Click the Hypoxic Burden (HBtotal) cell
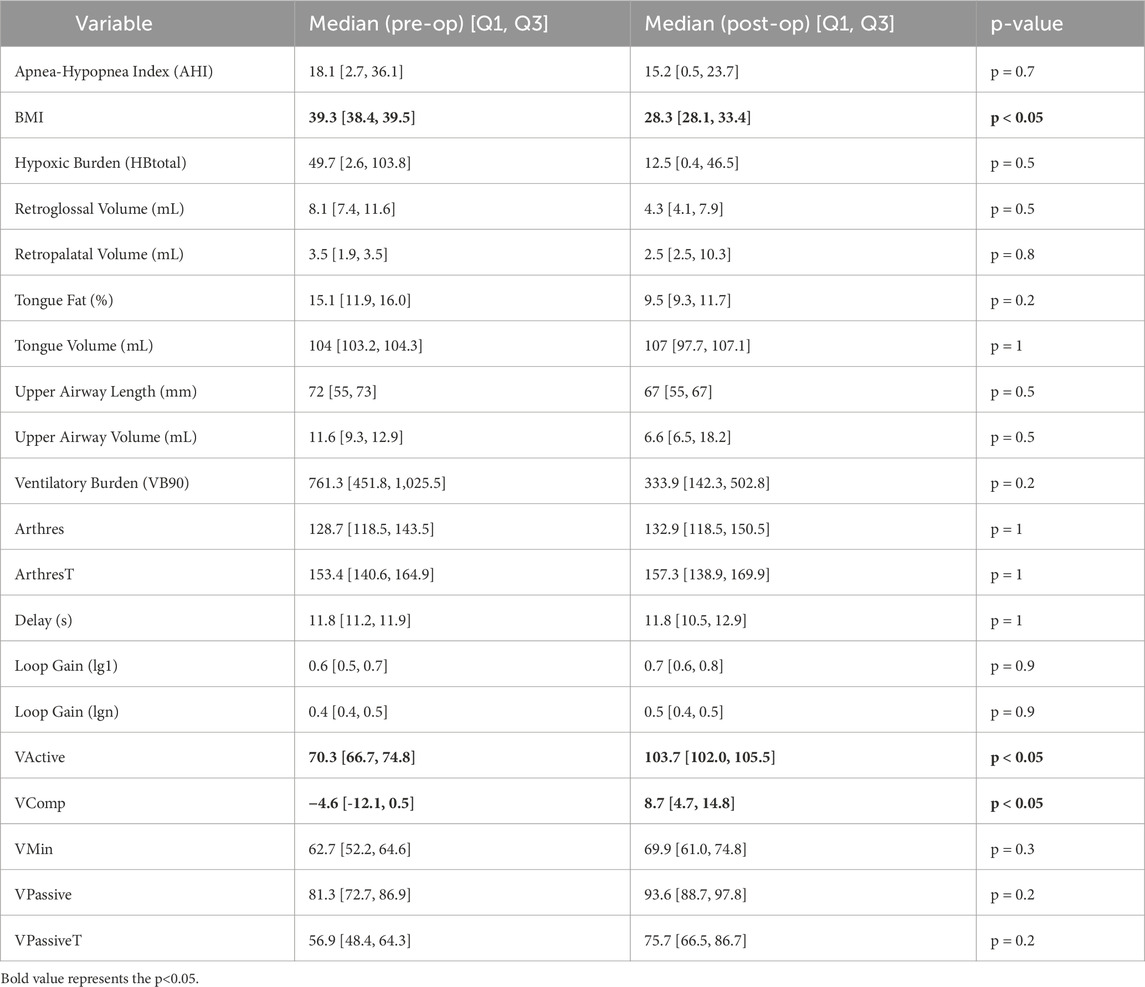 [x=93, y=163]
